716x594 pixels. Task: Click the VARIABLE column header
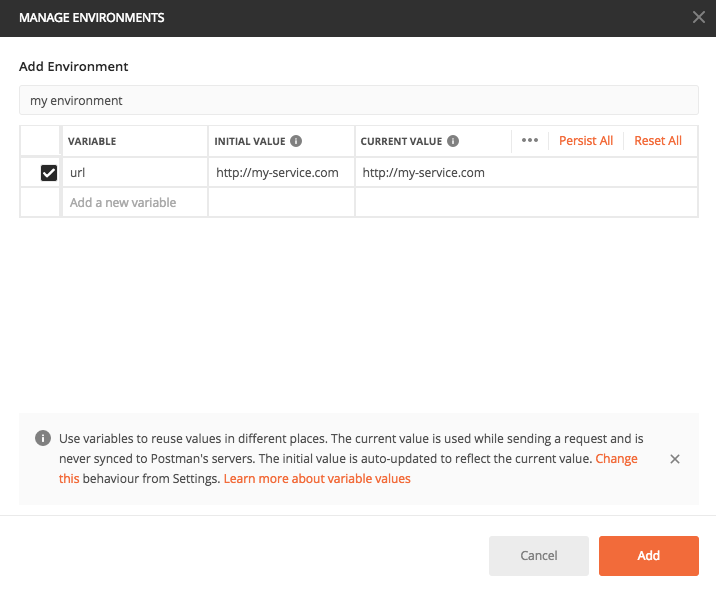point(92,142)
